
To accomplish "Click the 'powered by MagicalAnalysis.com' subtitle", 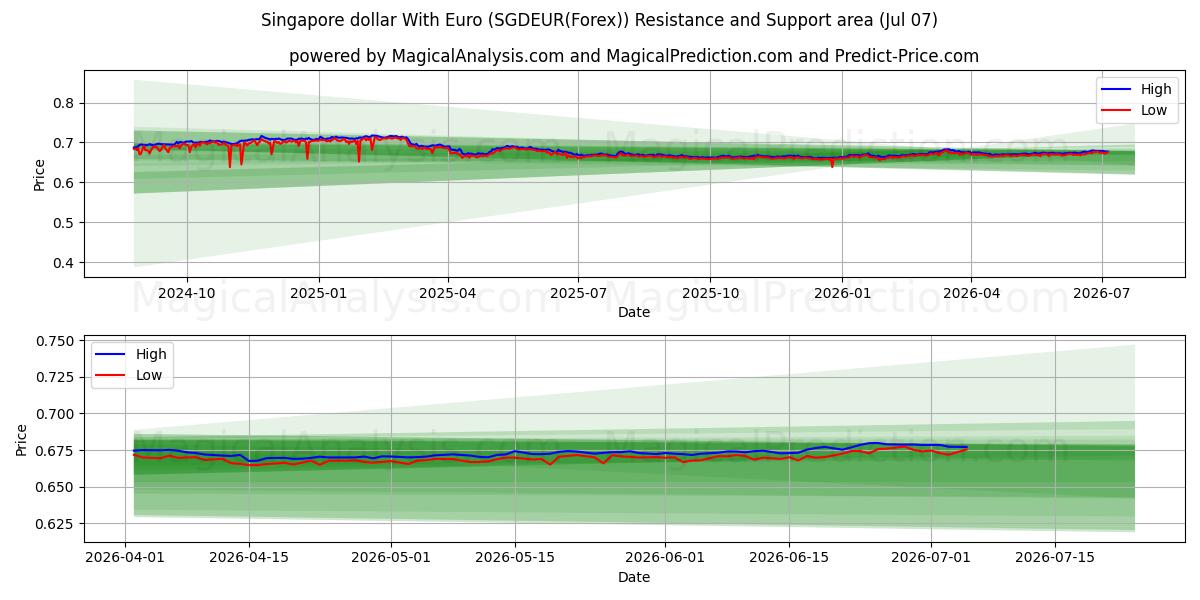I will tap(634, 56).
